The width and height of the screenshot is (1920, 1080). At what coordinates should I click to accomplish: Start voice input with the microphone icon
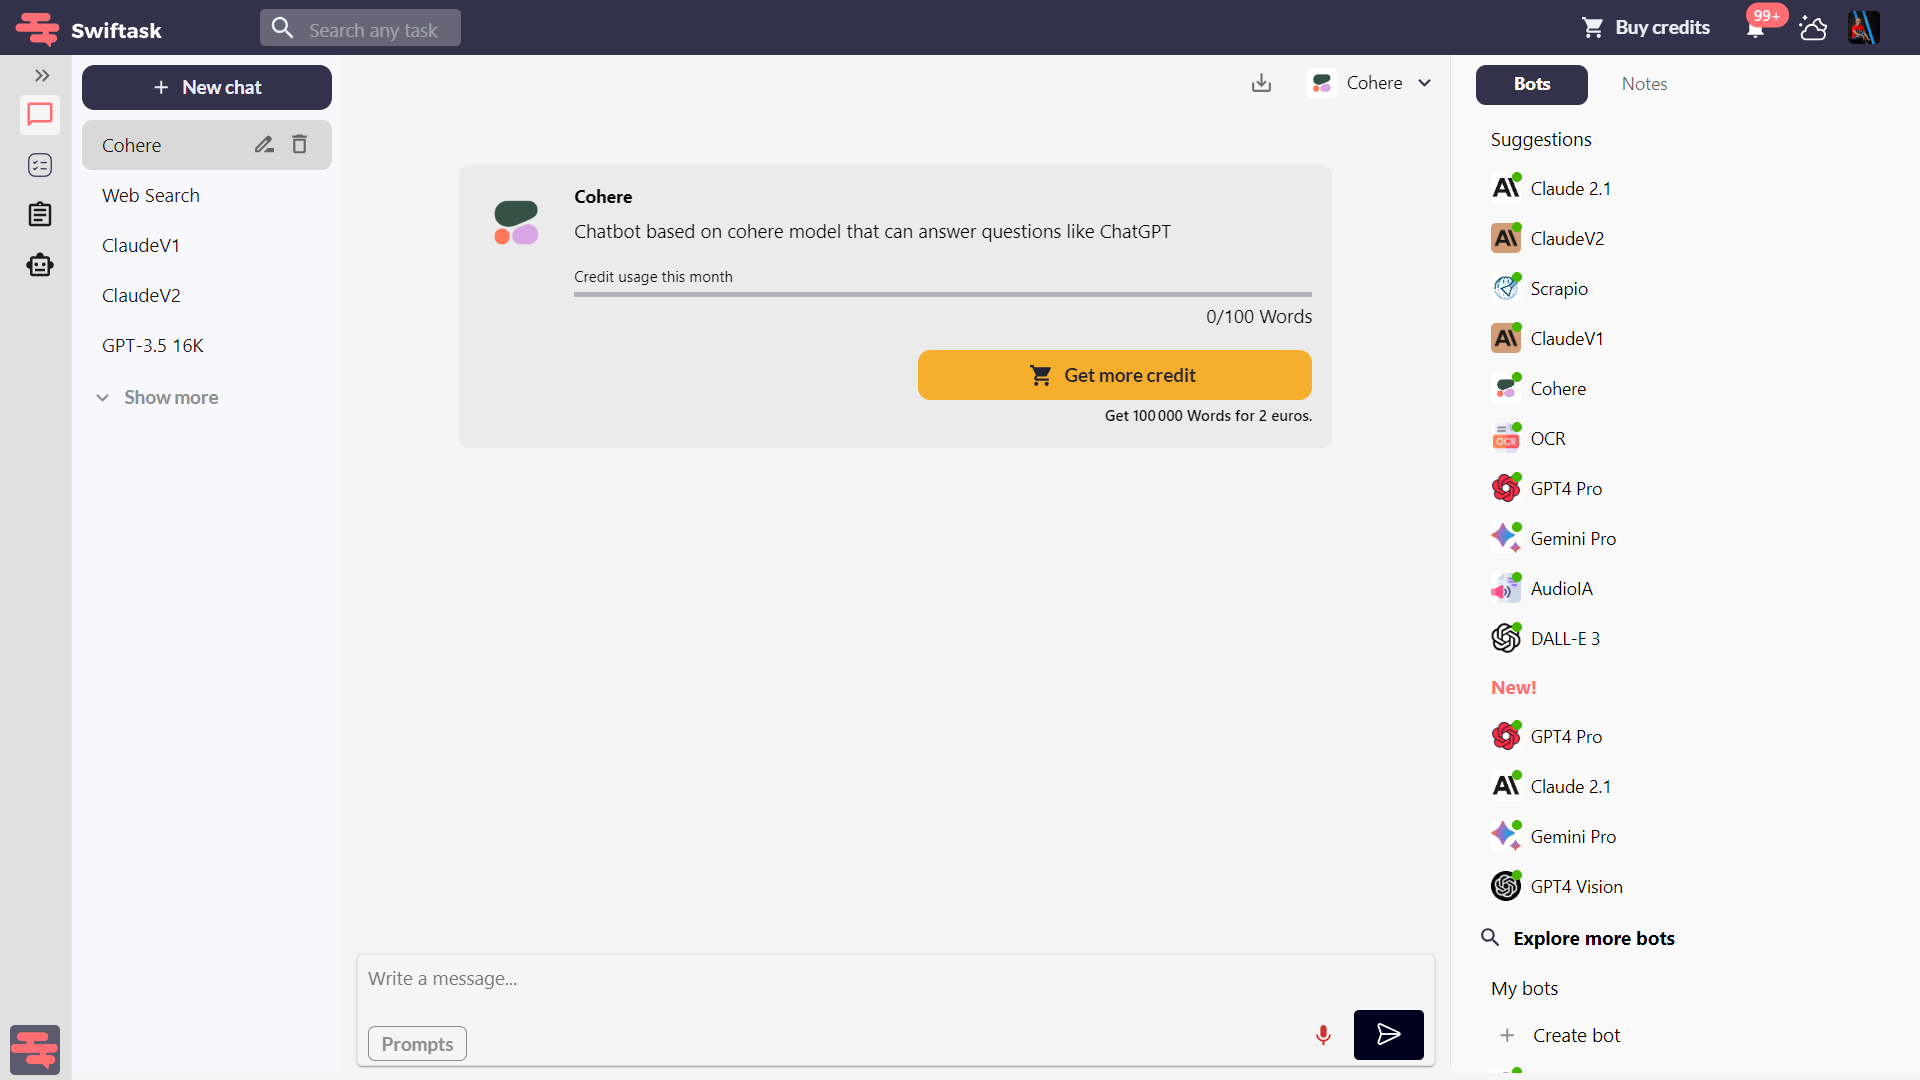pos(1322,1035)
